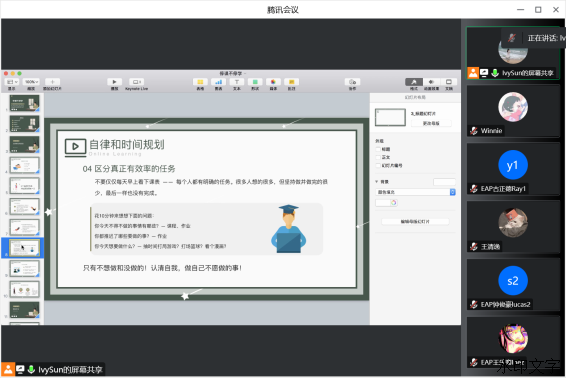Click the master slide layout thumbnail
This screenshot has height=378, width=566.
coord(390,117)
